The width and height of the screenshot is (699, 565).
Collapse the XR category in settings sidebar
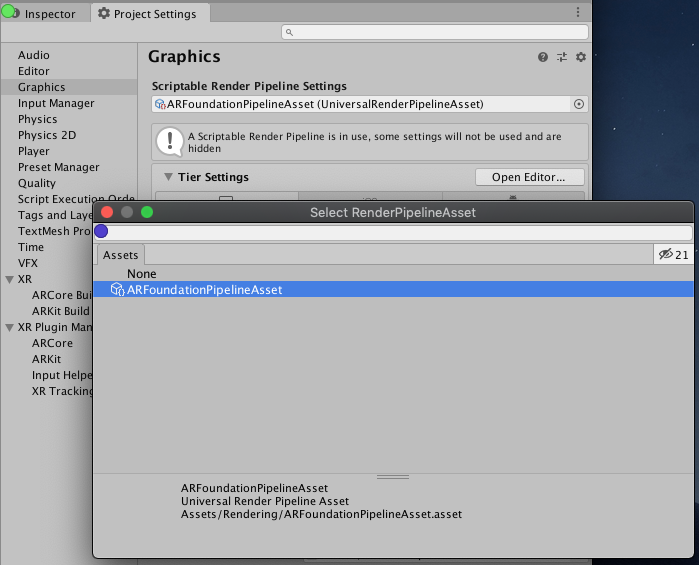[x=9, y=279]
